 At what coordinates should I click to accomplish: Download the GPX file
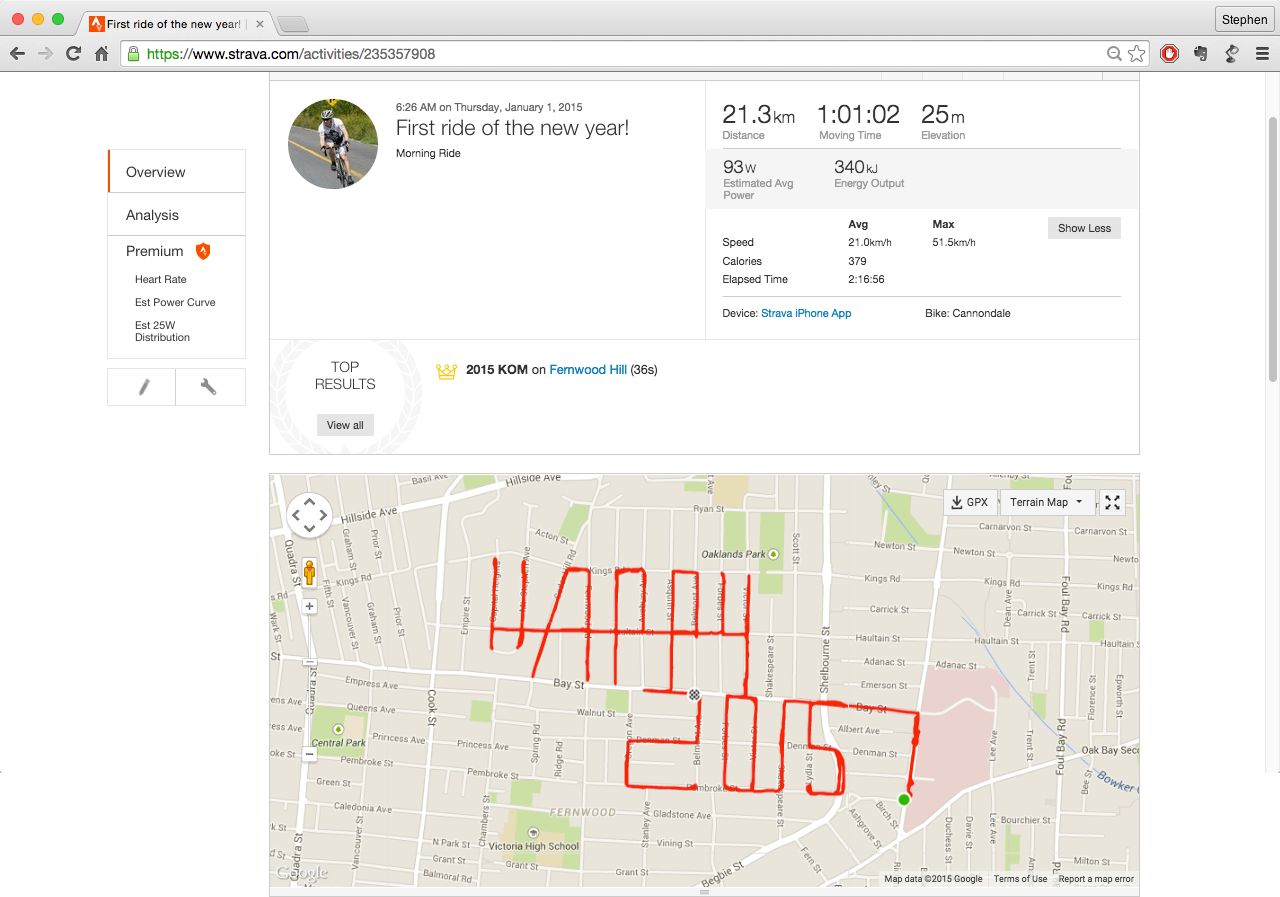click(x=970, y=502)
